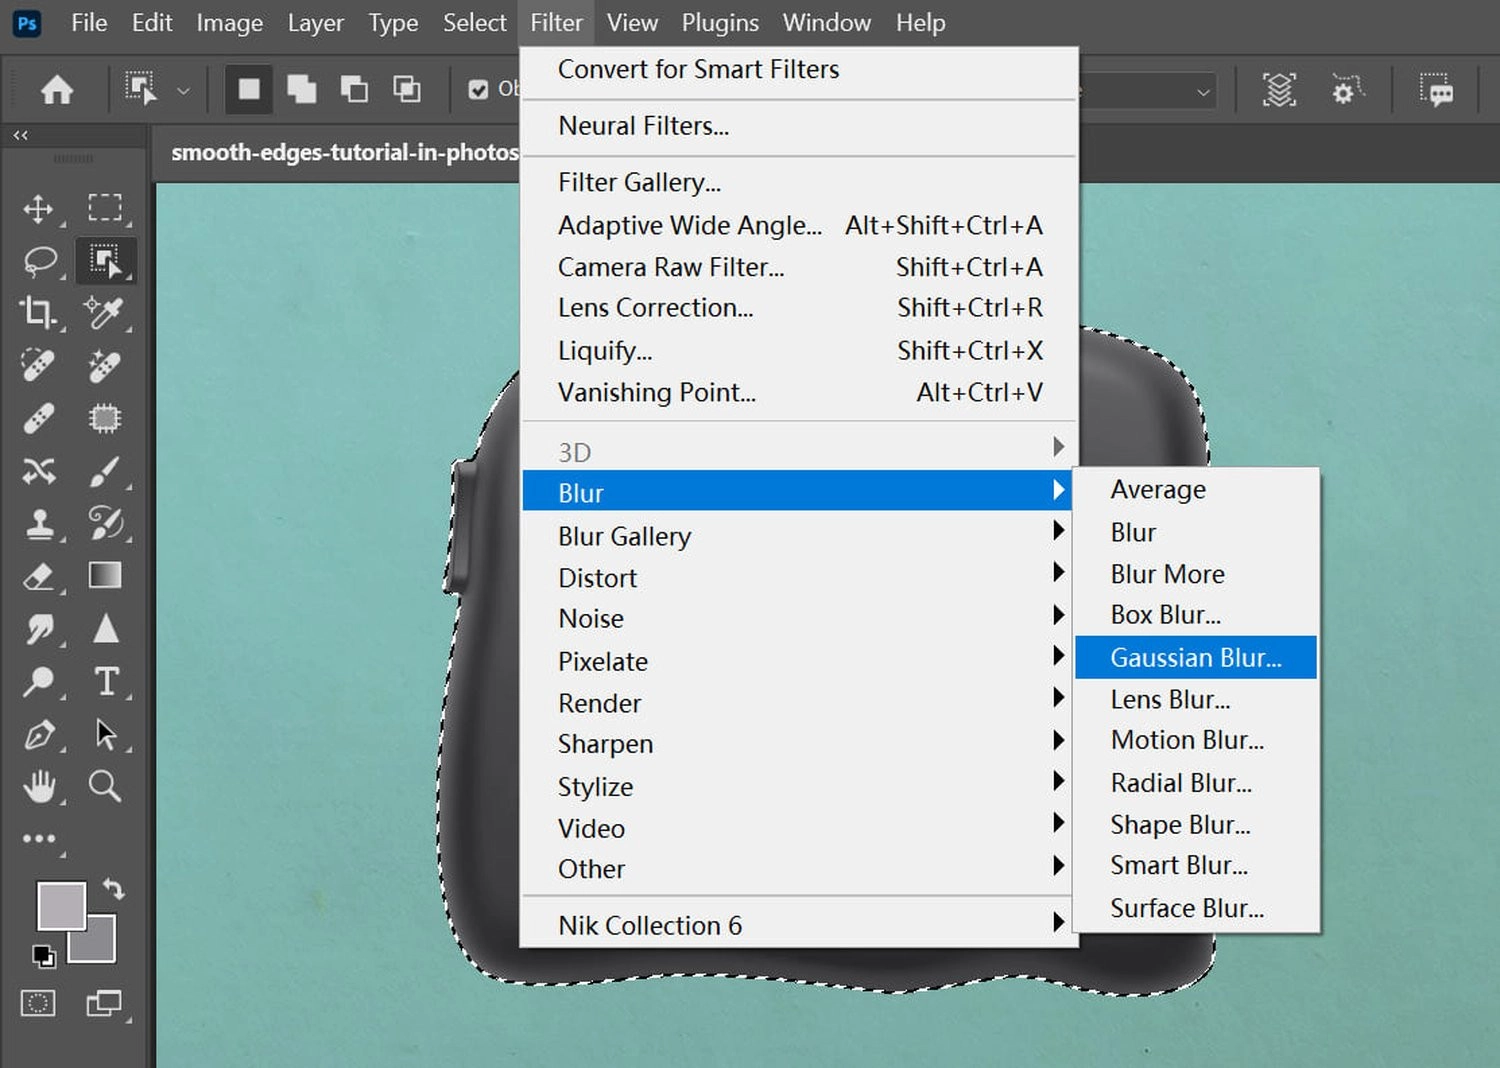Select the Brush tool
Viewport: 1500px width, 1068px height.
coord(105,471)
